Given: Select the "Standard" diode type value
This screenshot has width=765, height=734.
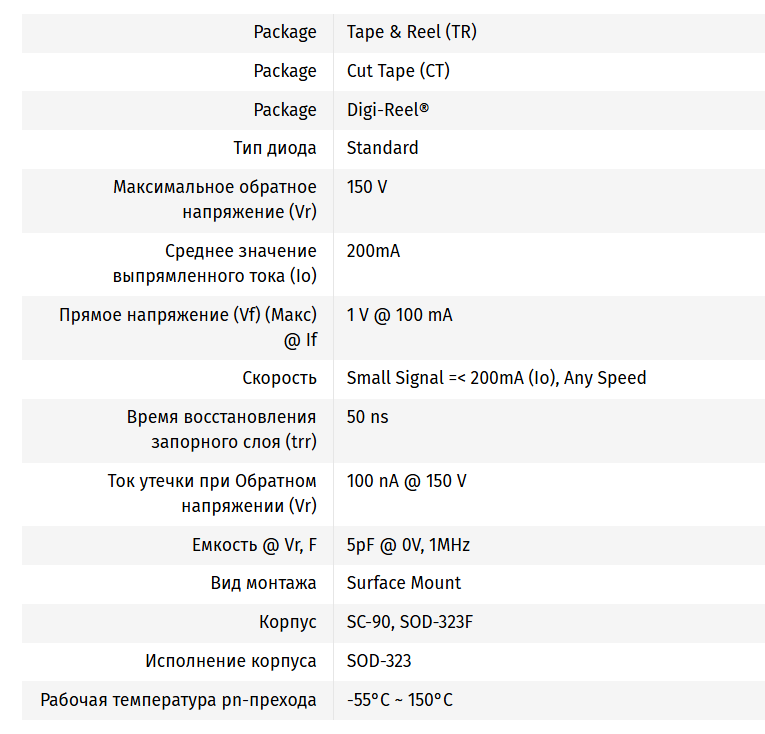Looking at the screenshot, I should 382,148.
